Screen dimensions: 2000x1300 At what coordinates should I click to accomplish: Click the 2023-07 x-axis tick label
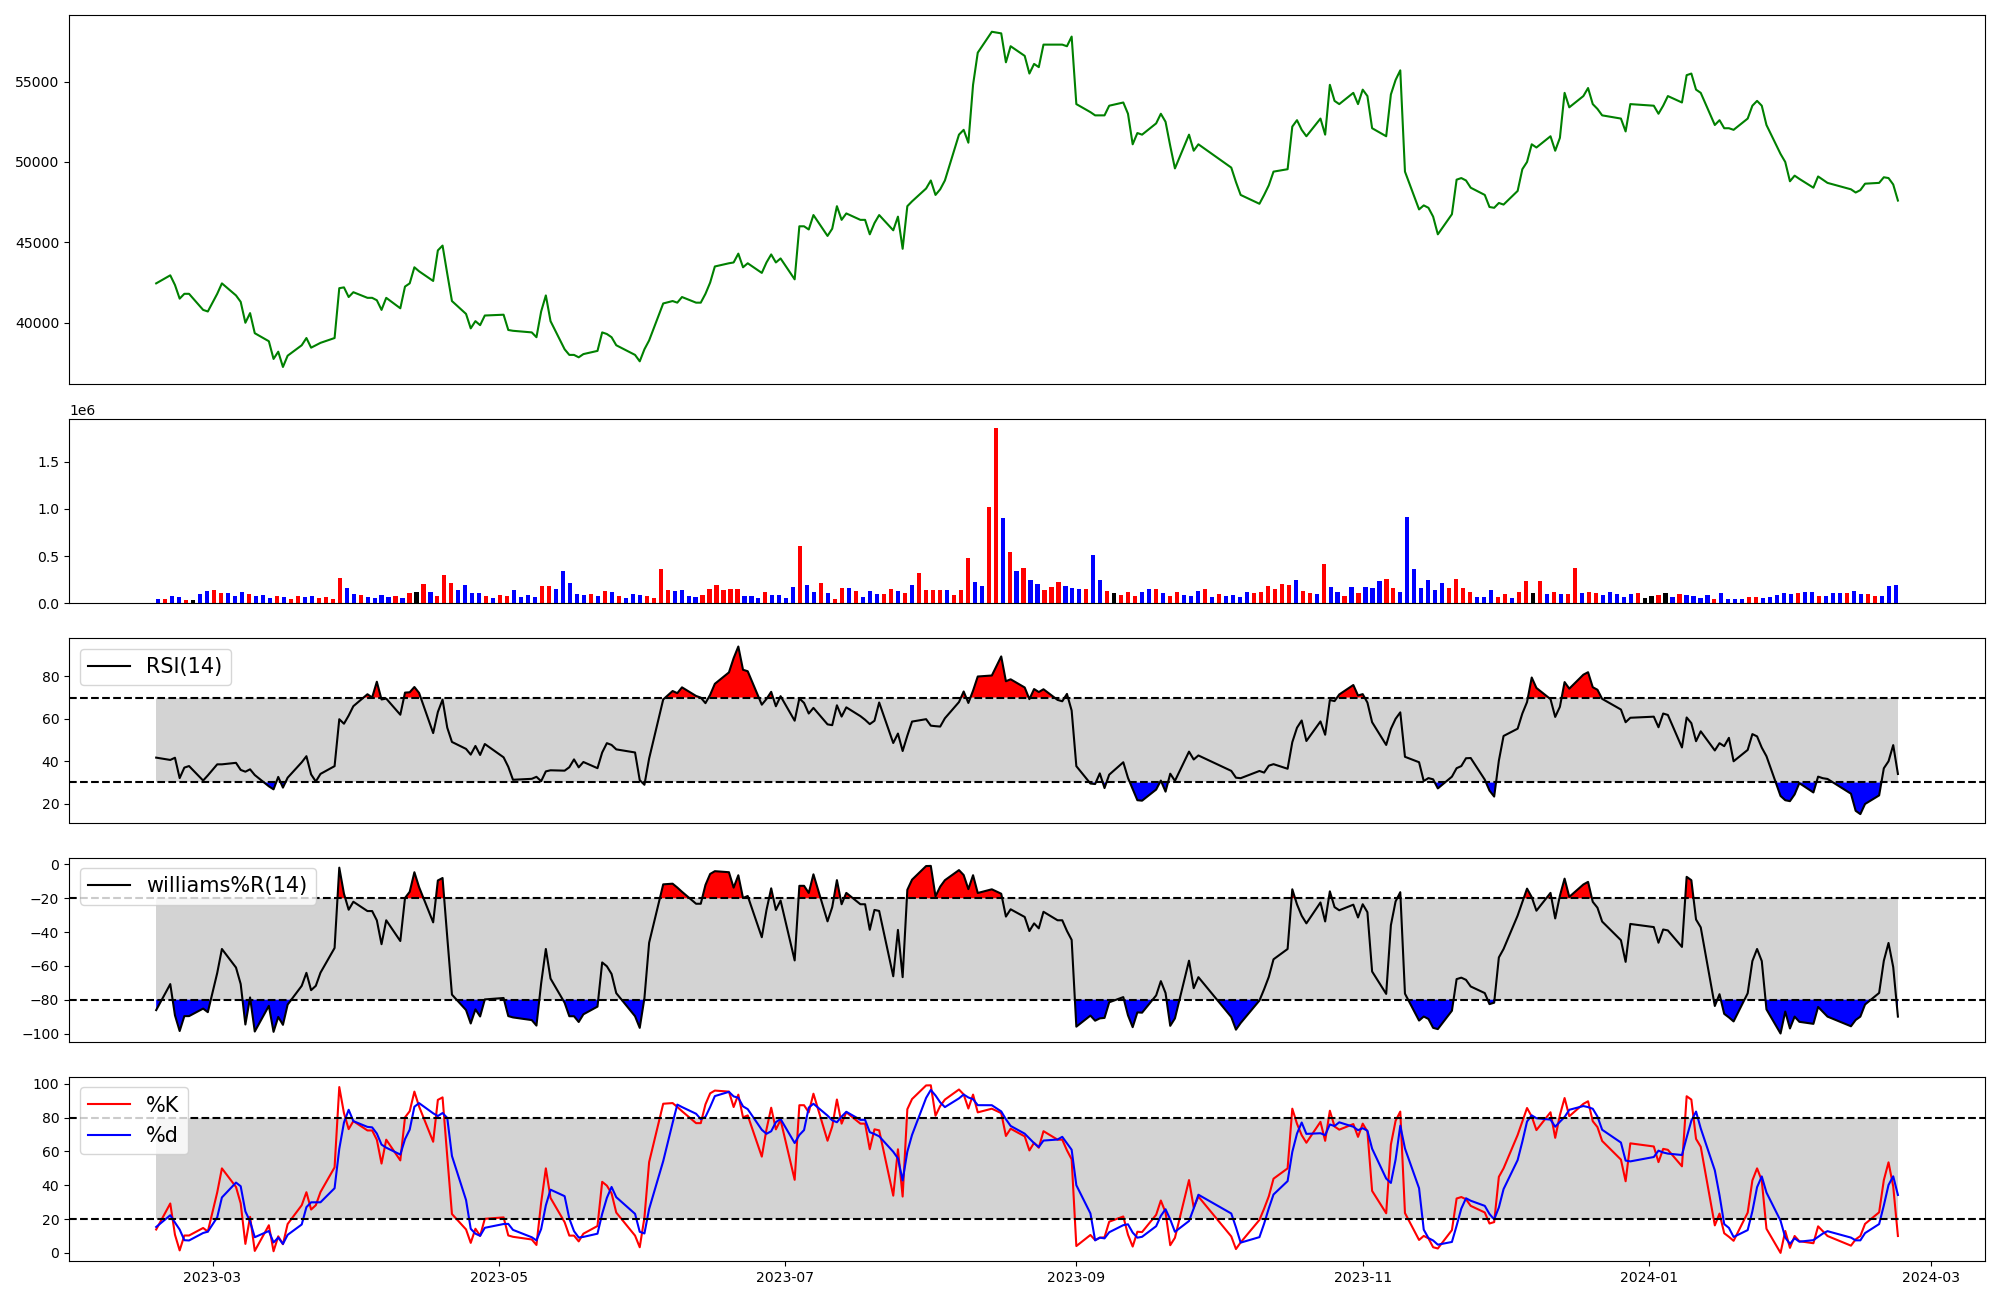pyautogui.click(x=785, y=1277)
